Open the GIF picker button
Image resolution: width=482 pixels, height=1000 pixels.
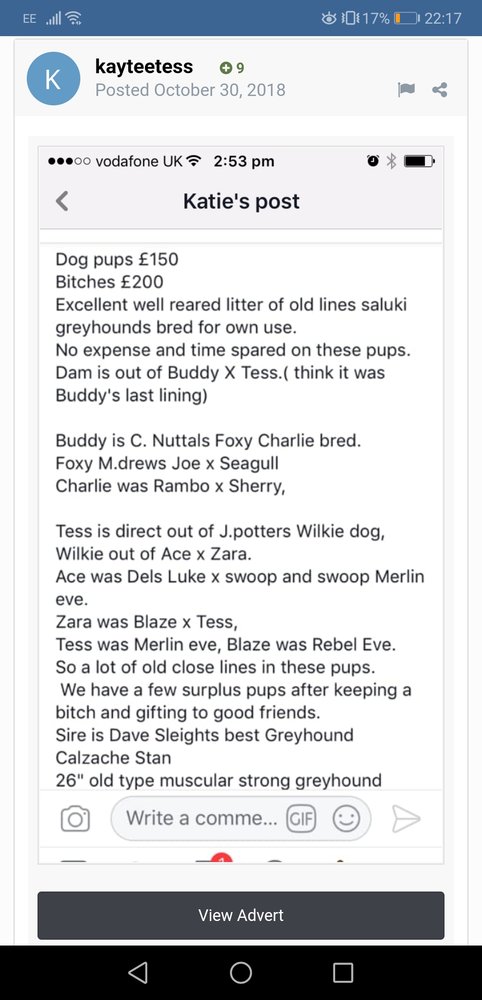(x=301, y=819)
